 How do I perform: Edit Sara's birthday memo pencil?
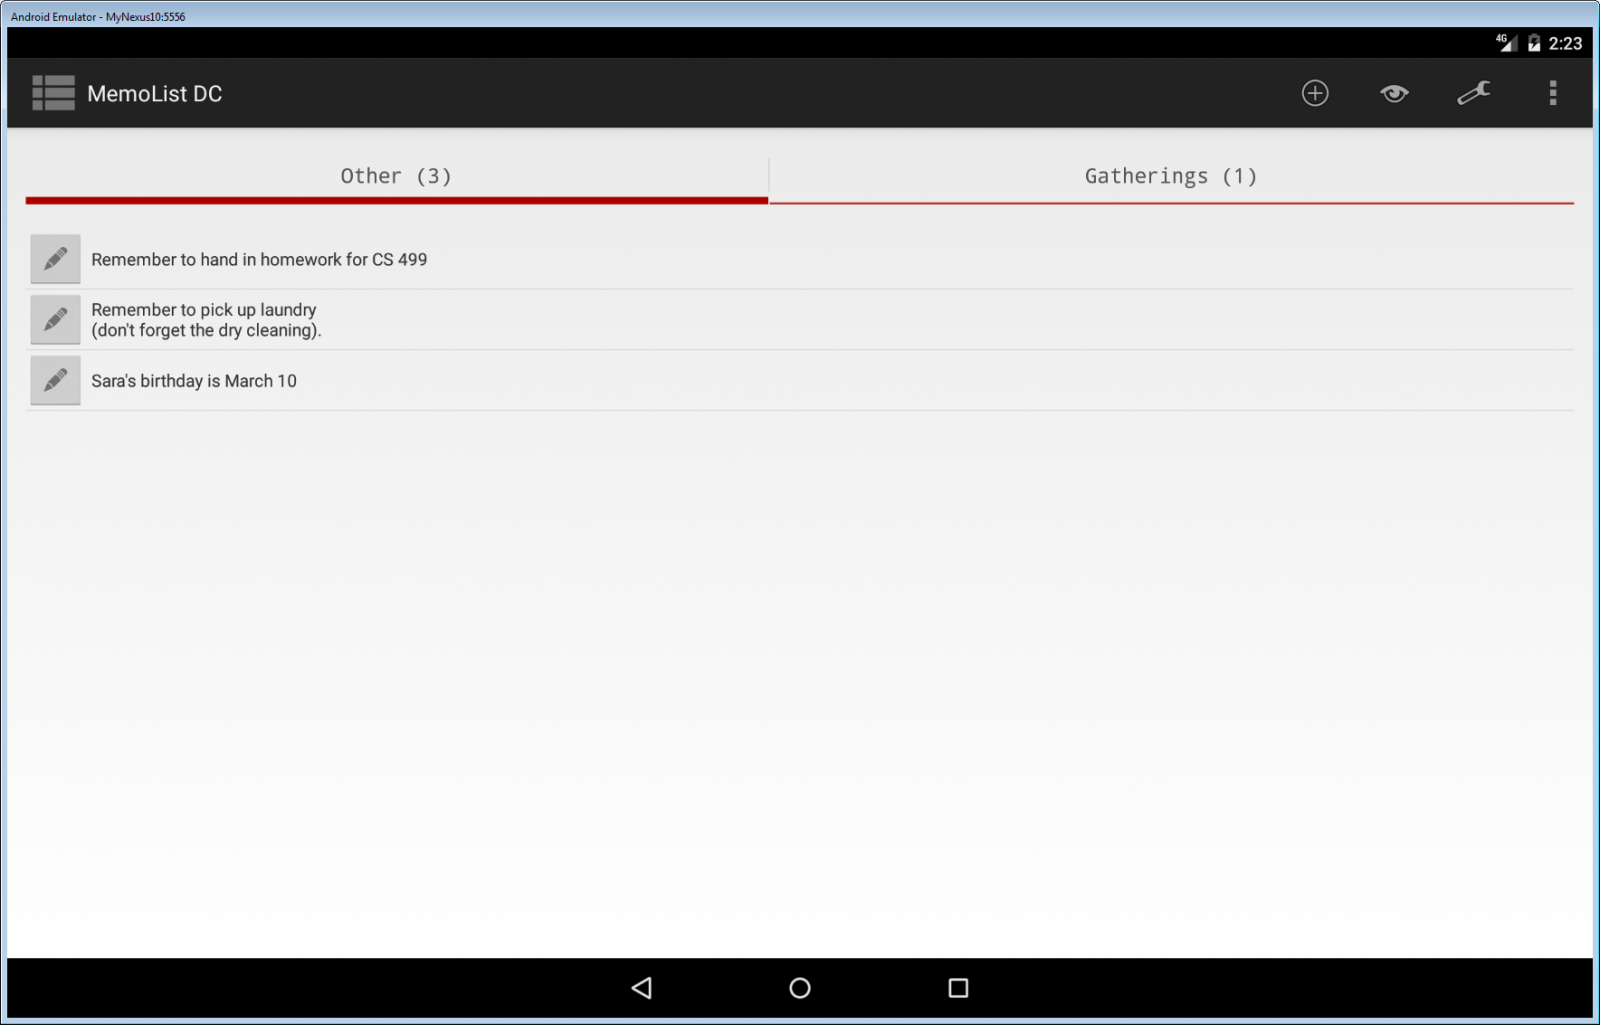[x=55, y=380]
